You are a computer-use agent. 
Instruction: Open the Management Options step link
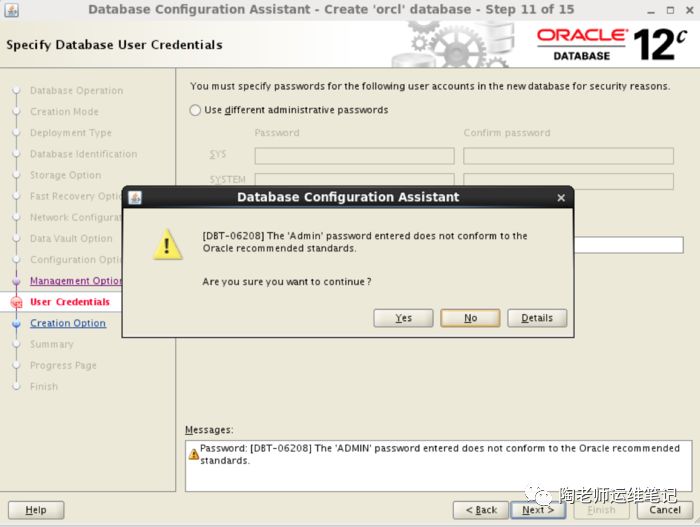(76, 281)
